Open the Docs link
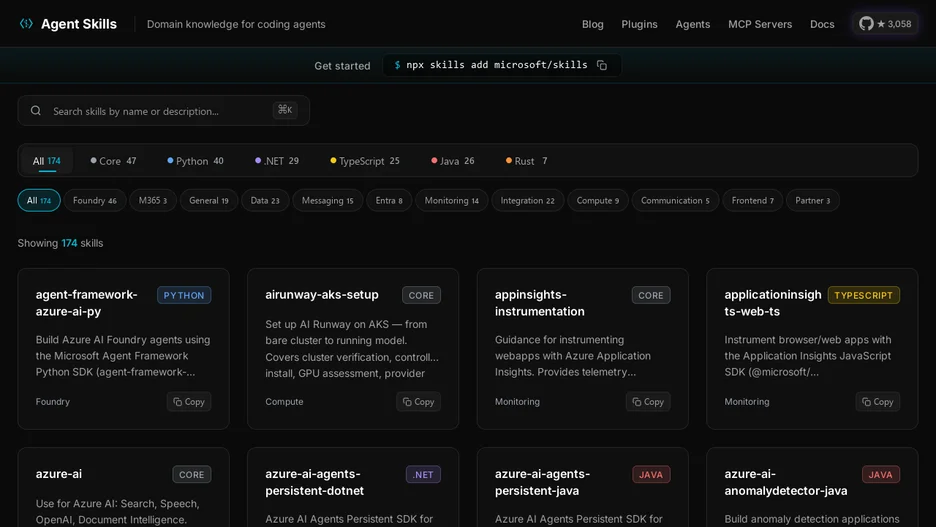Image resolution: width=936 pixels, height=527 pixels. tap(822, 24)
